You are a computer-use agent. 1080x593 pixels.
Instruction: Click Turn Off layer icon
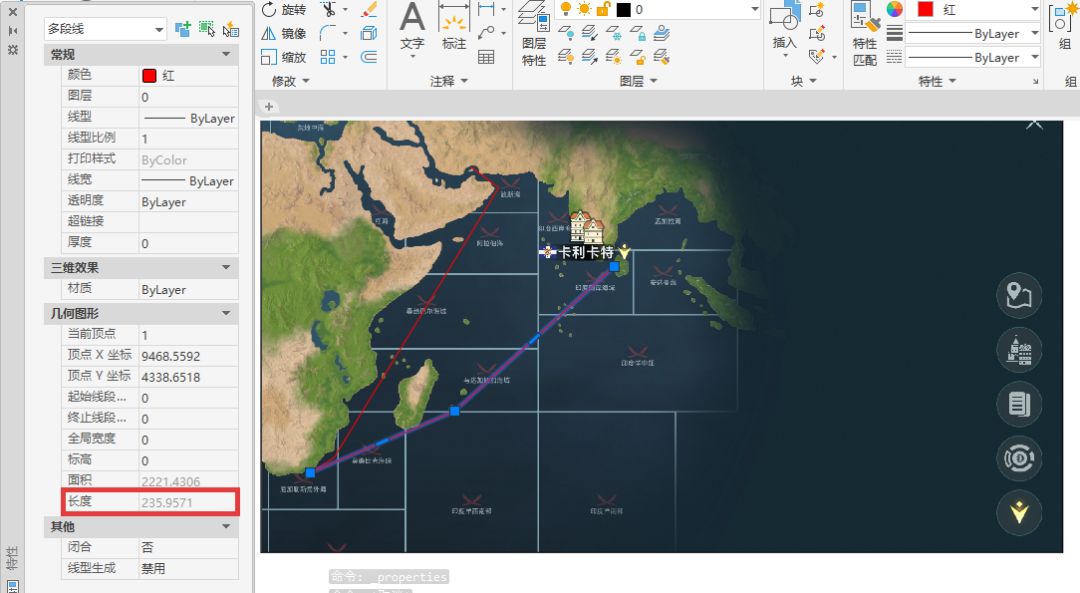click(565, 33)
